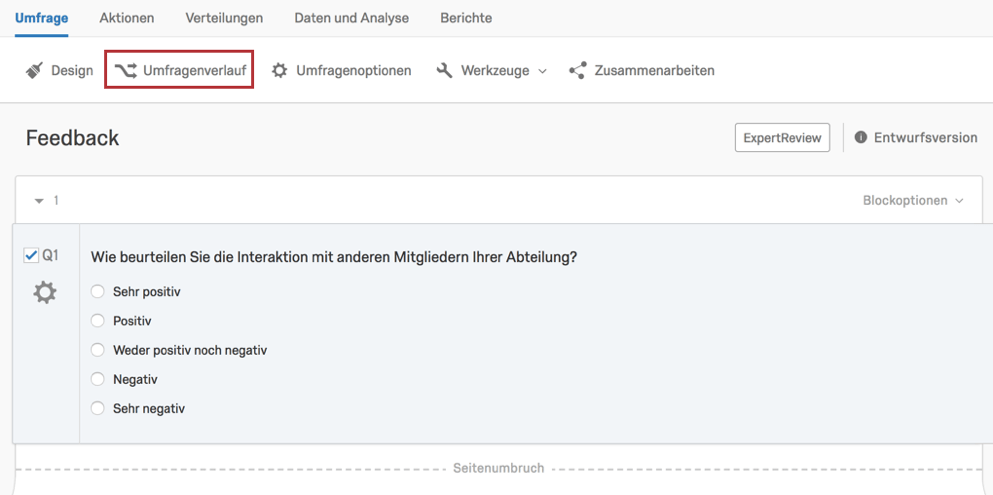993x495 pixels.
Task: Click the Entwurfsversion info icon
Action: pos(861,137)
